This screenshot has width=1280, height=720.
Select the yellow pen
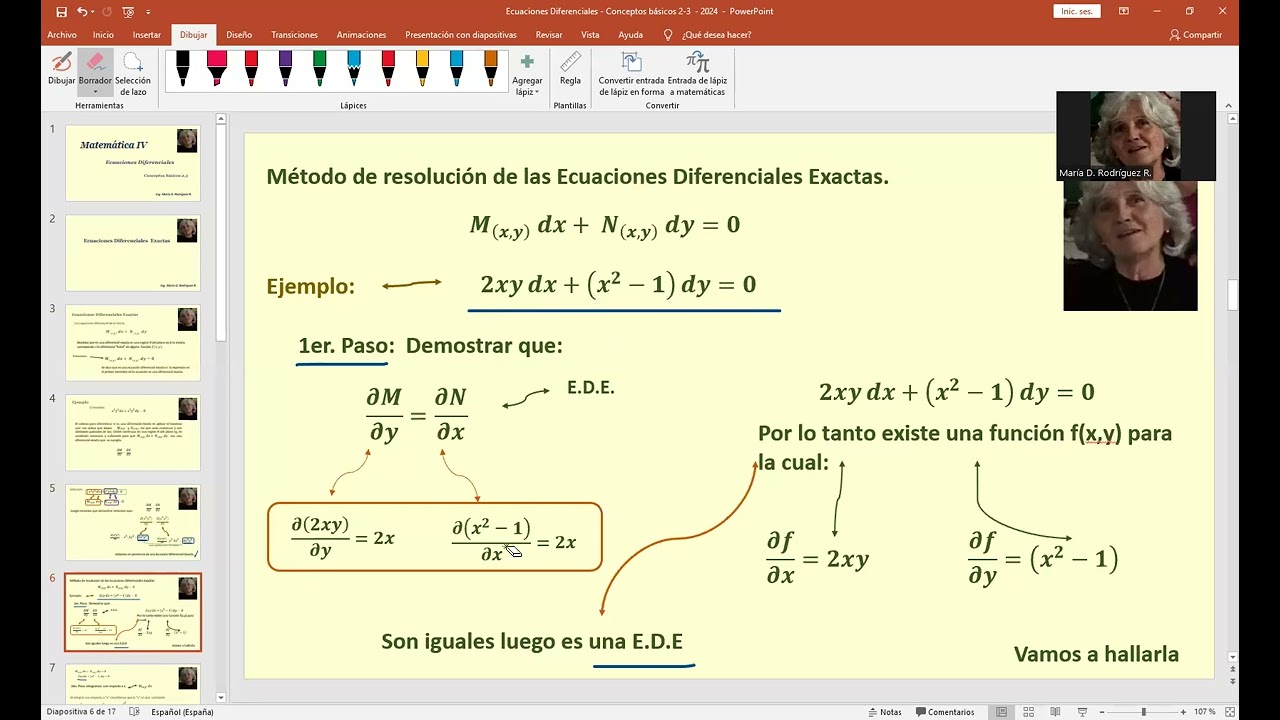[x=422, y=68]
